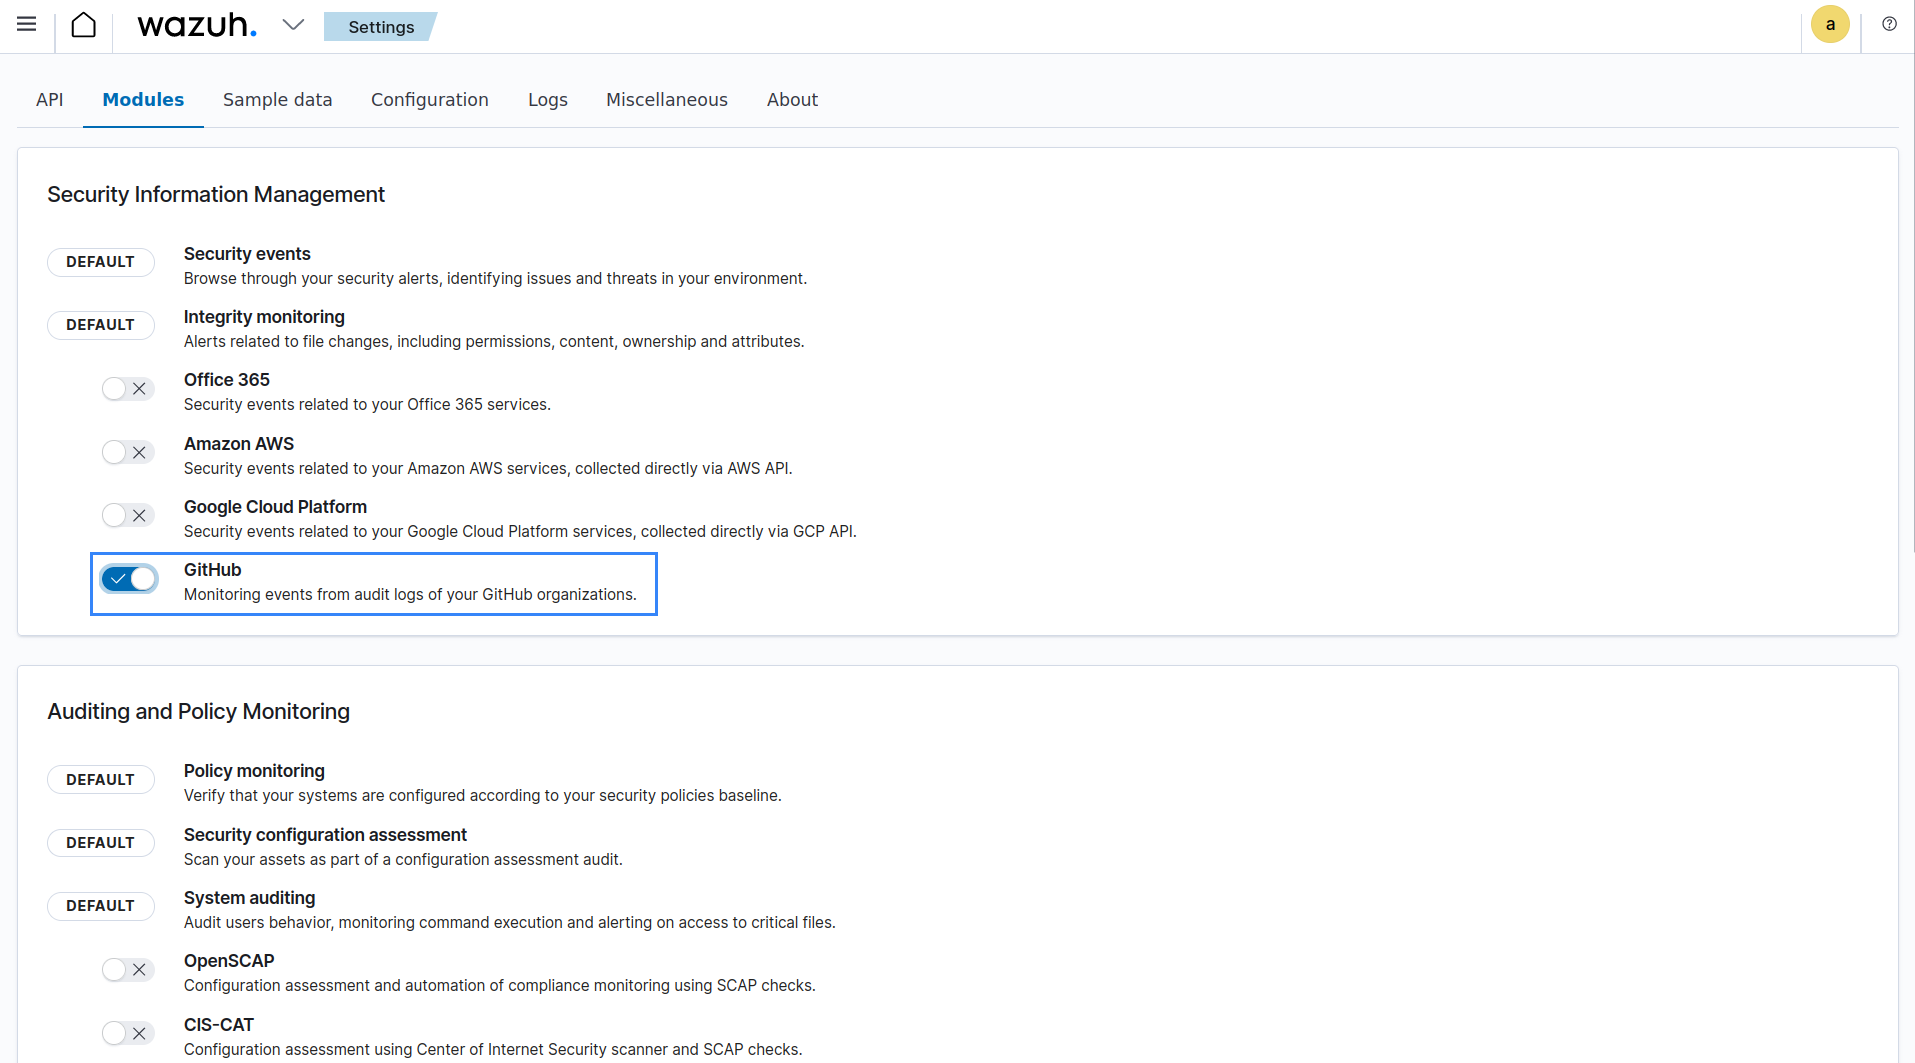
Task: Click the Amazon AWS services description
Action: 488,469
